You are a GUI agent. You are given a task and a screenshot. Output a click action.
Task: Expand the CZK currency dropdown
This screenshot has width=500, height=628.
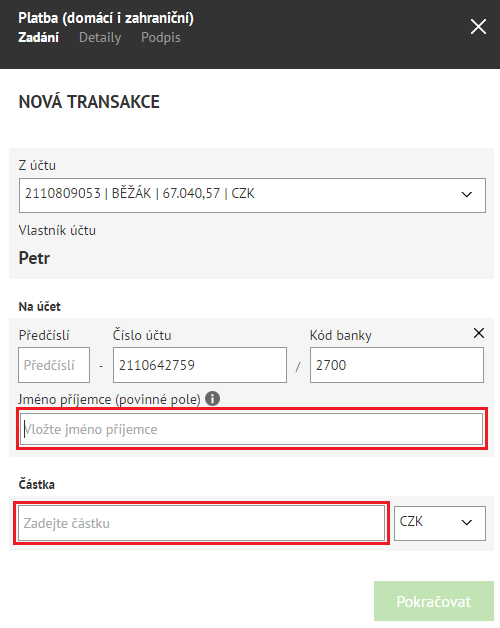tap(440, 523)
